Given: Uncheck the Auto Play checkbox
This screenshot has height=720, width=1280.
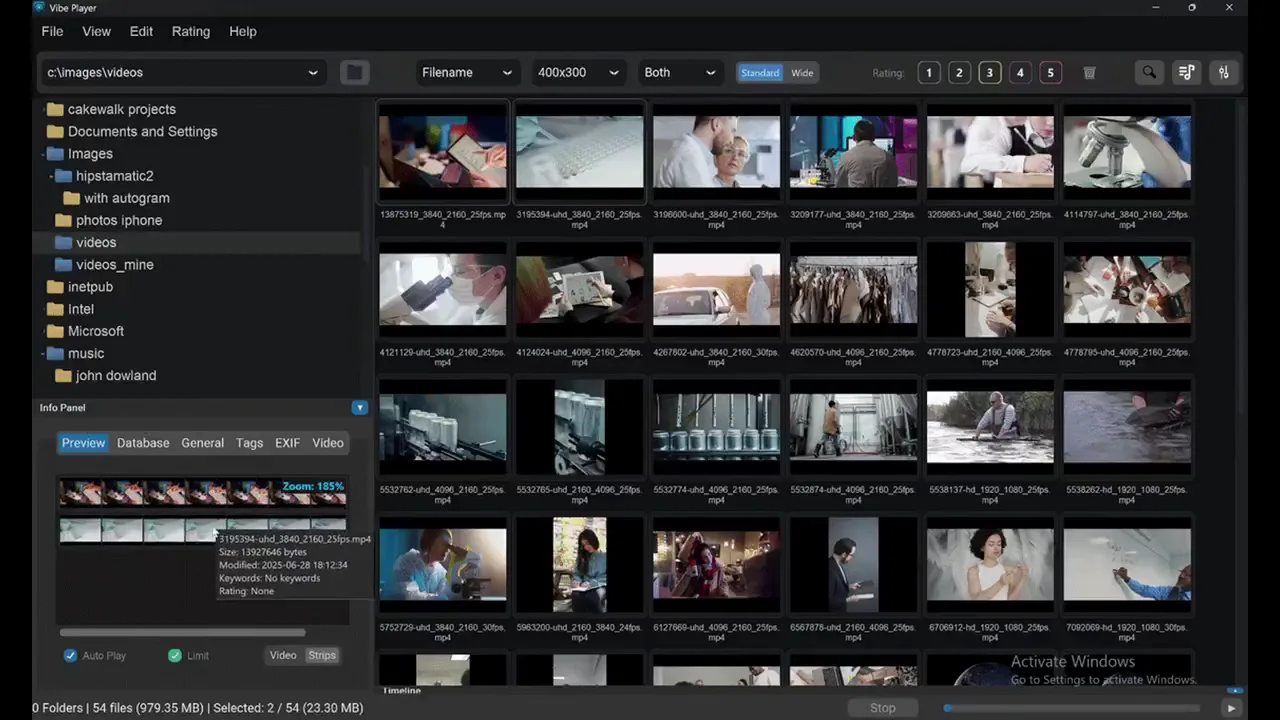Looking at the screenshot, I should (x=70, y=656).
